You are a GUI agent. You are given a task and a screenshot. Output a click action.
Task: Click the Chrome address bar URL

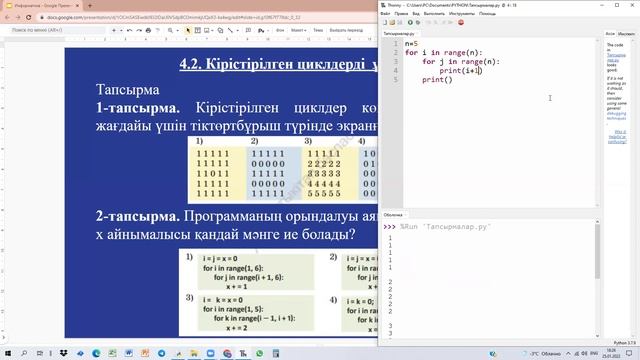click(x=173, y=18)
